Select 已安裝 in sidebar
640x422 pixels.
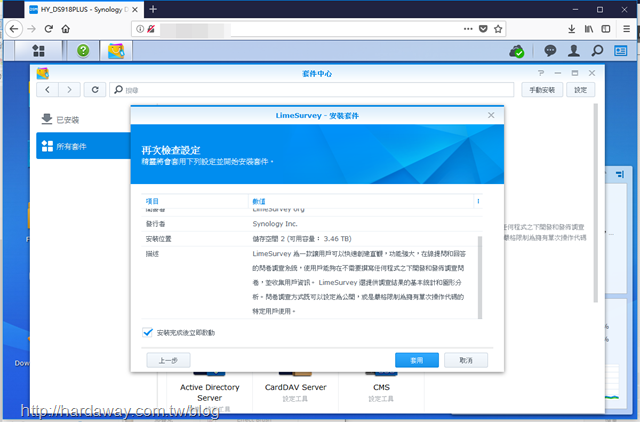pyautogui.click(x=83, y=120)
